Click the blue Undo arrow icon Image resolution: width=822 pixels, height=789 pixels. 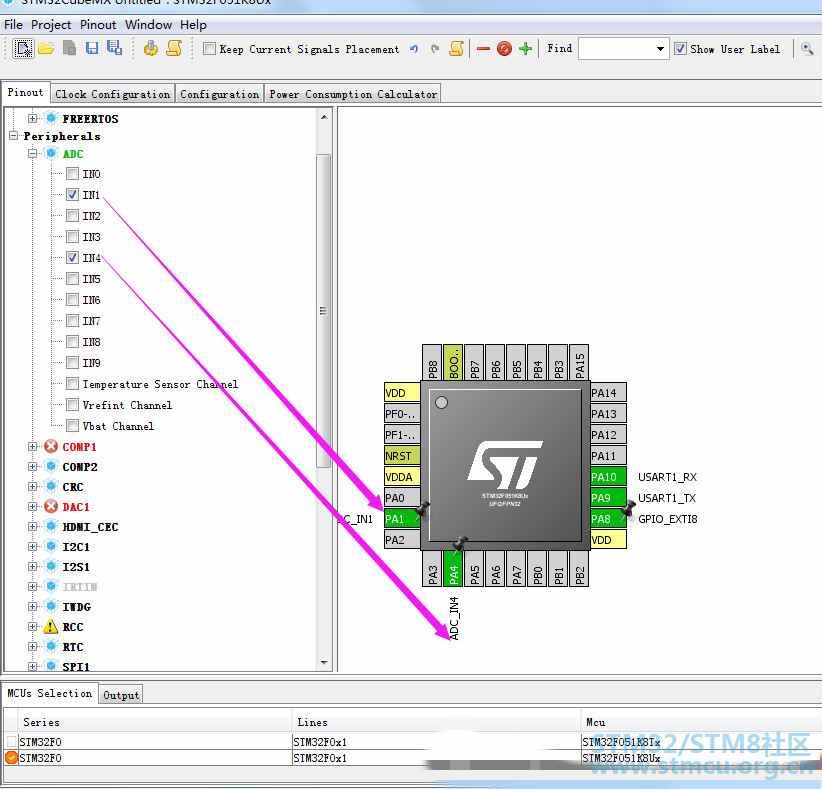414,49
